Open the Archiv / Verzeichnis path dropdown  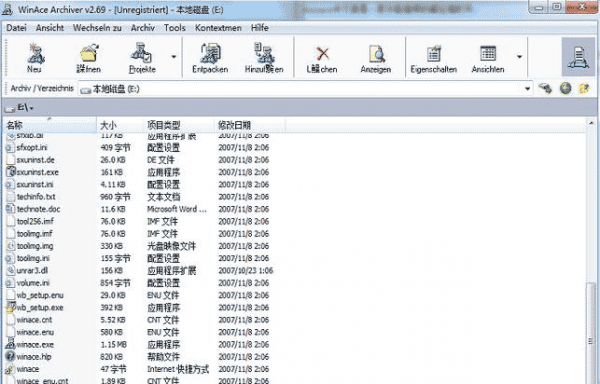tap(527, 89)
